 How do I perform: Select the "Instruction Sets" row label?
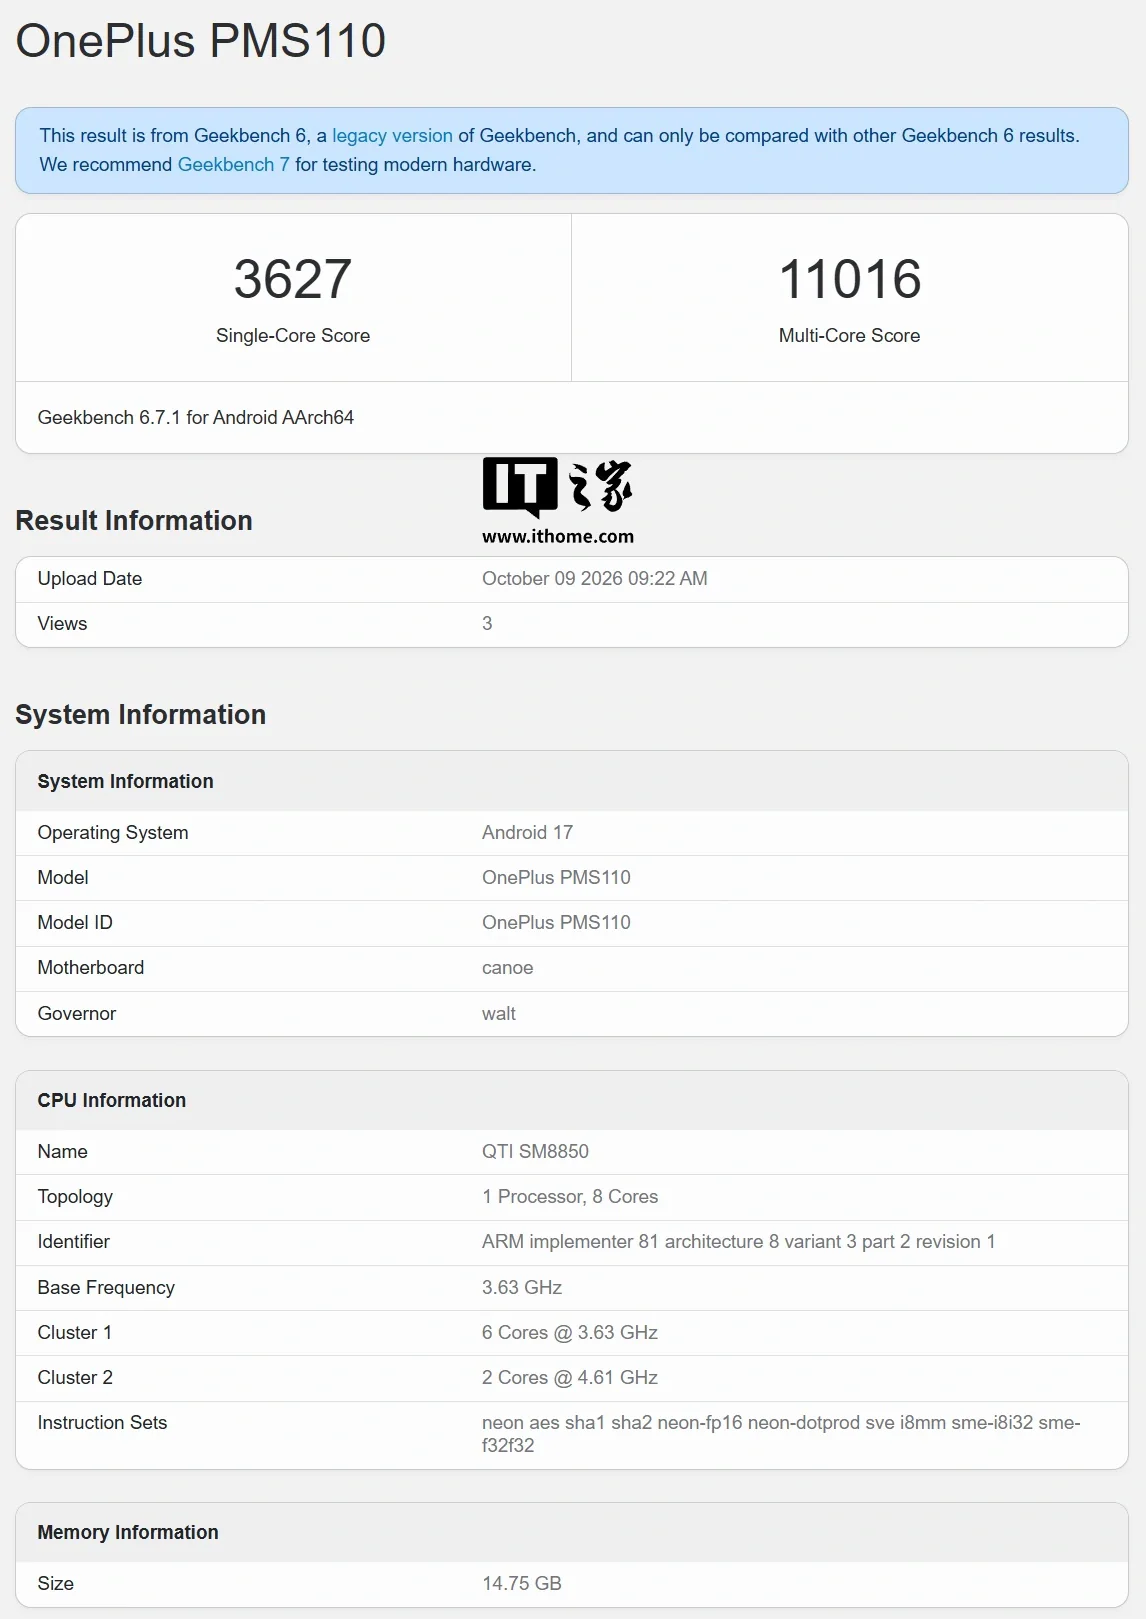(x=102, y=1423)
